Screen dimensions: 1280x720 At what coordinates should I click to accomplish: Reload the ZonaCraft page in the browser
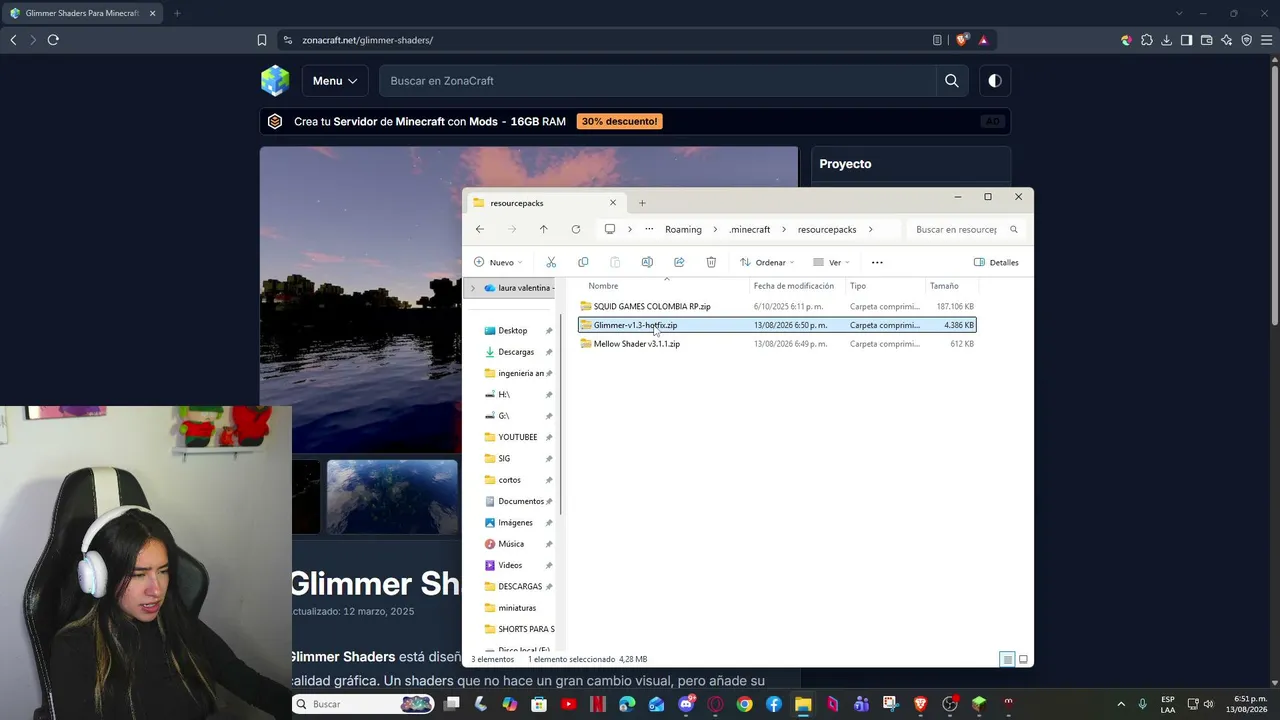click(53, 40)
